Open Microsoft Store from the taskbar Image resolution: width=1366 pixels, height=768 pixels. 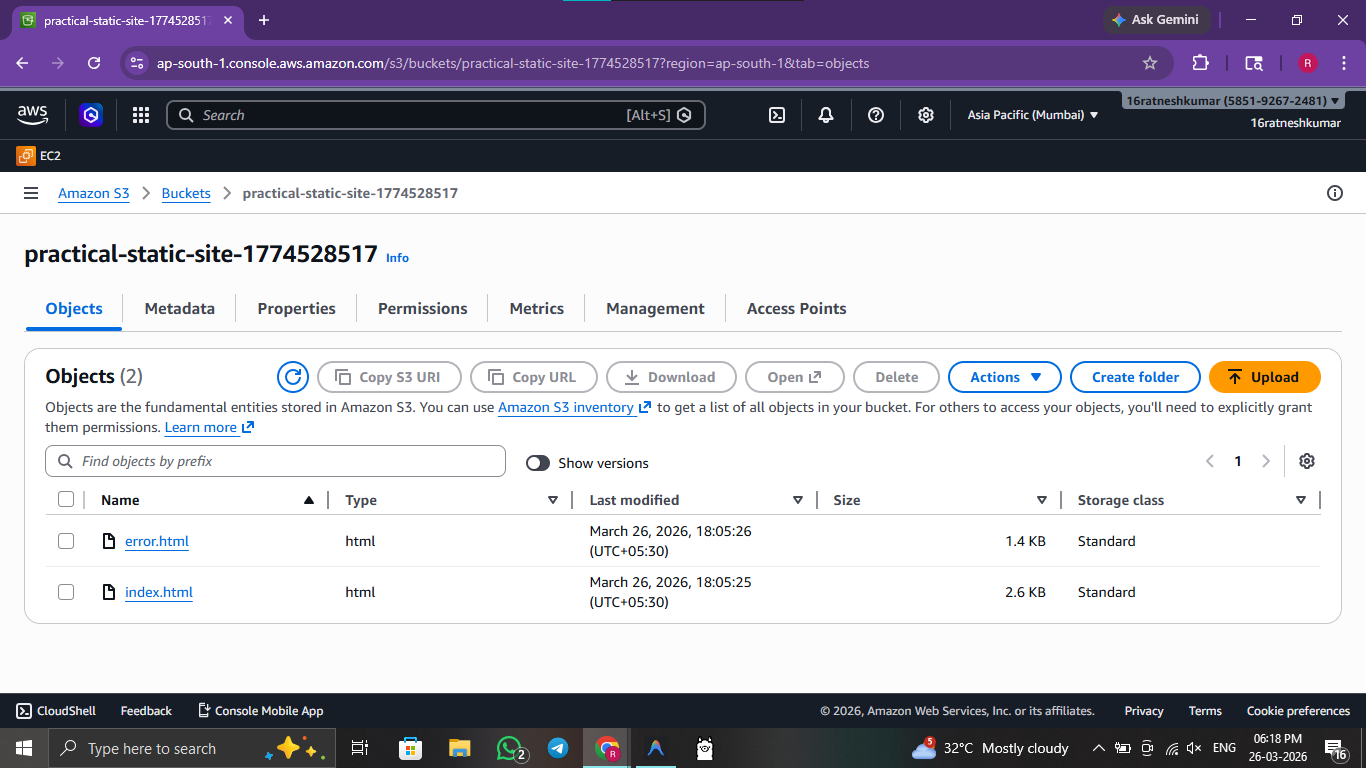(410, 748)
